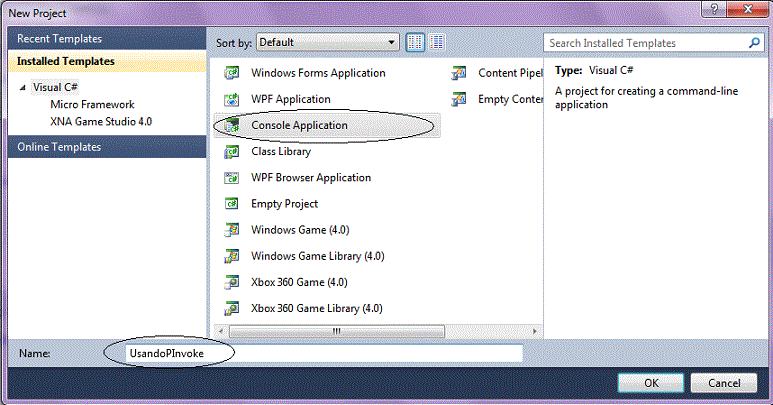
Task: Close the New Project dialog
Action: coord(748,8)
